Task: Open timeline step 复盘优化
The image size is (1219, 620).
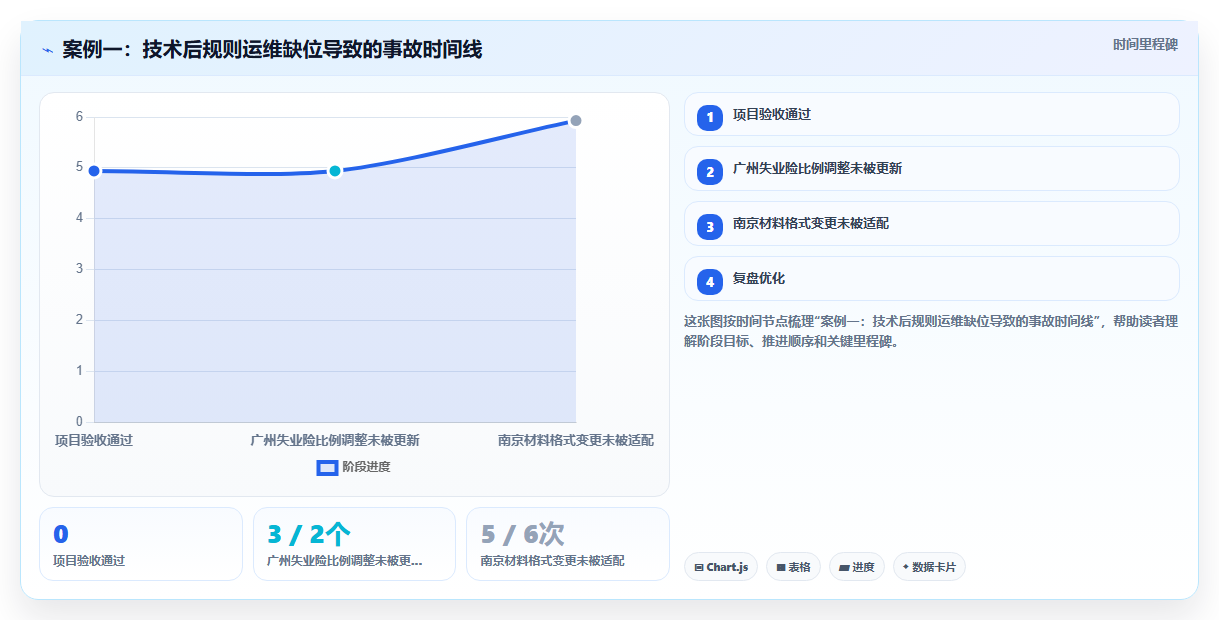Action: click(x=932, y=279)
